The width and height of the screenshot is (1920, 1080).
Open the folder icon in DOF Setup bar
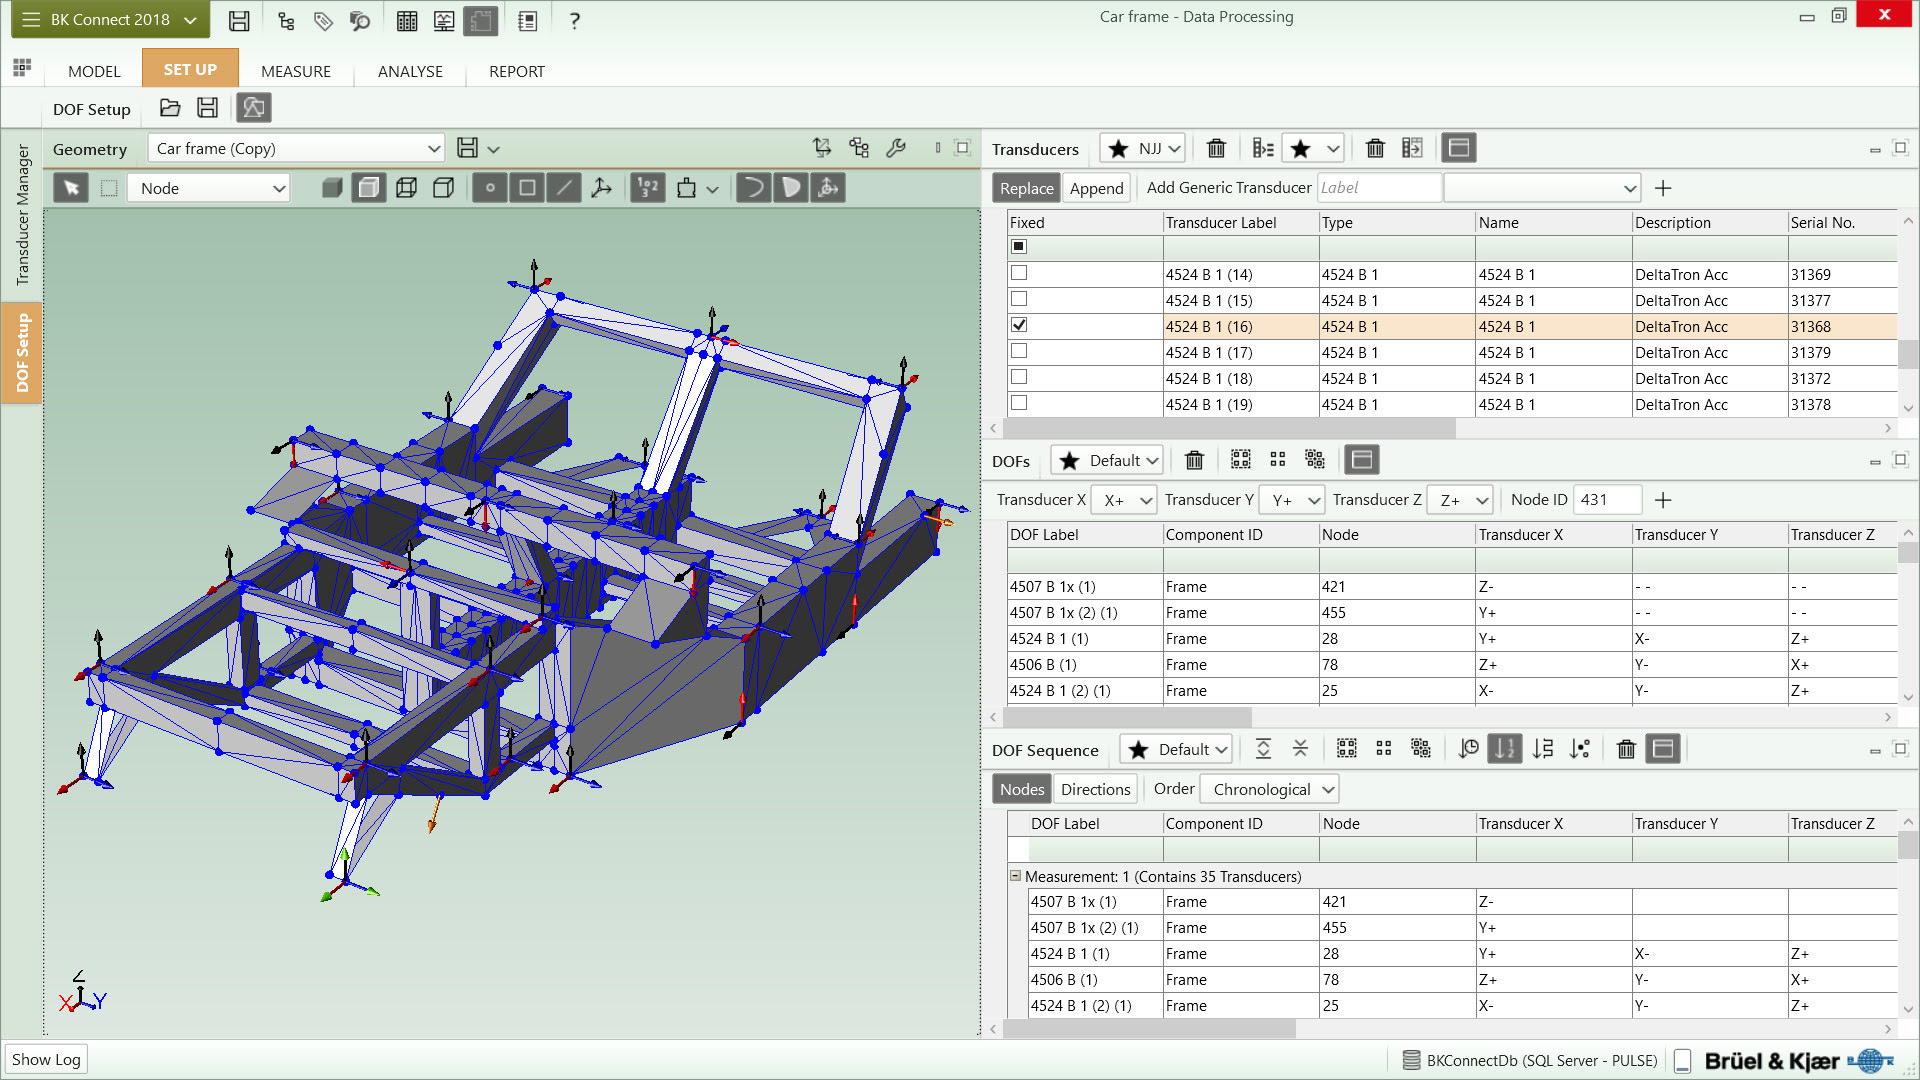tap(170, 108)
